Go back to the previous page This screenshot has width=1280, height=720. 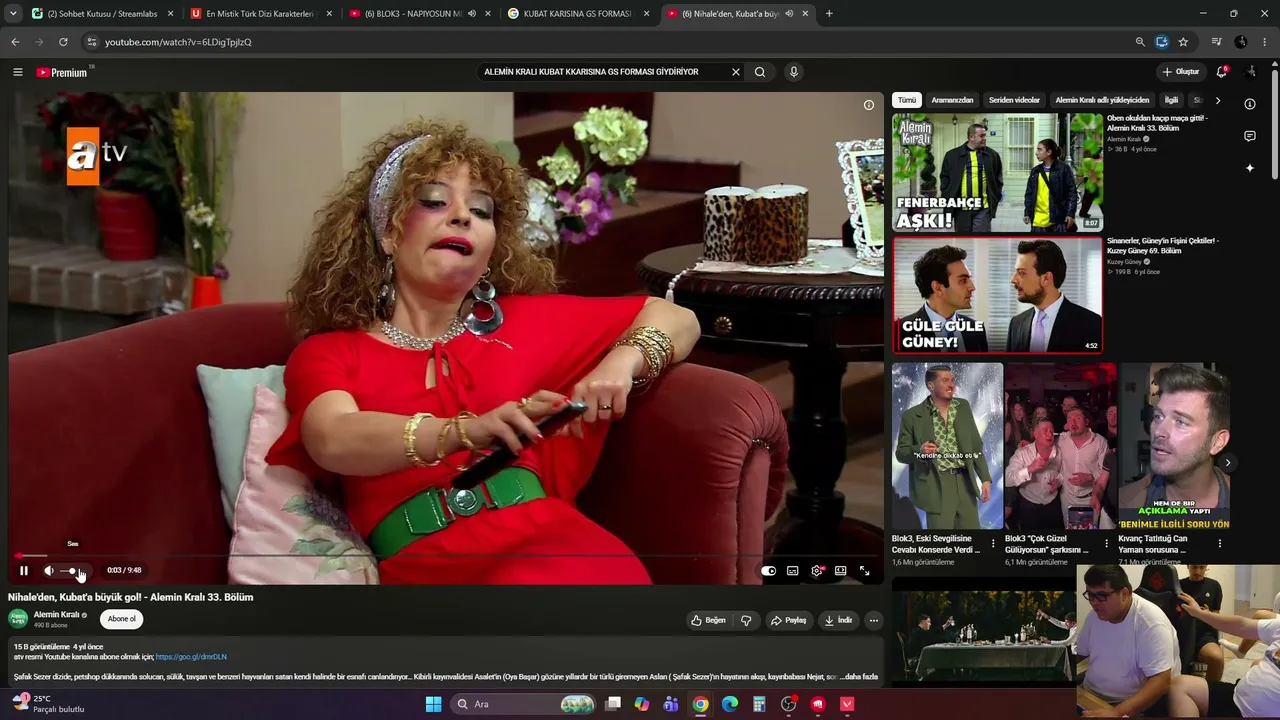(15, 42)
